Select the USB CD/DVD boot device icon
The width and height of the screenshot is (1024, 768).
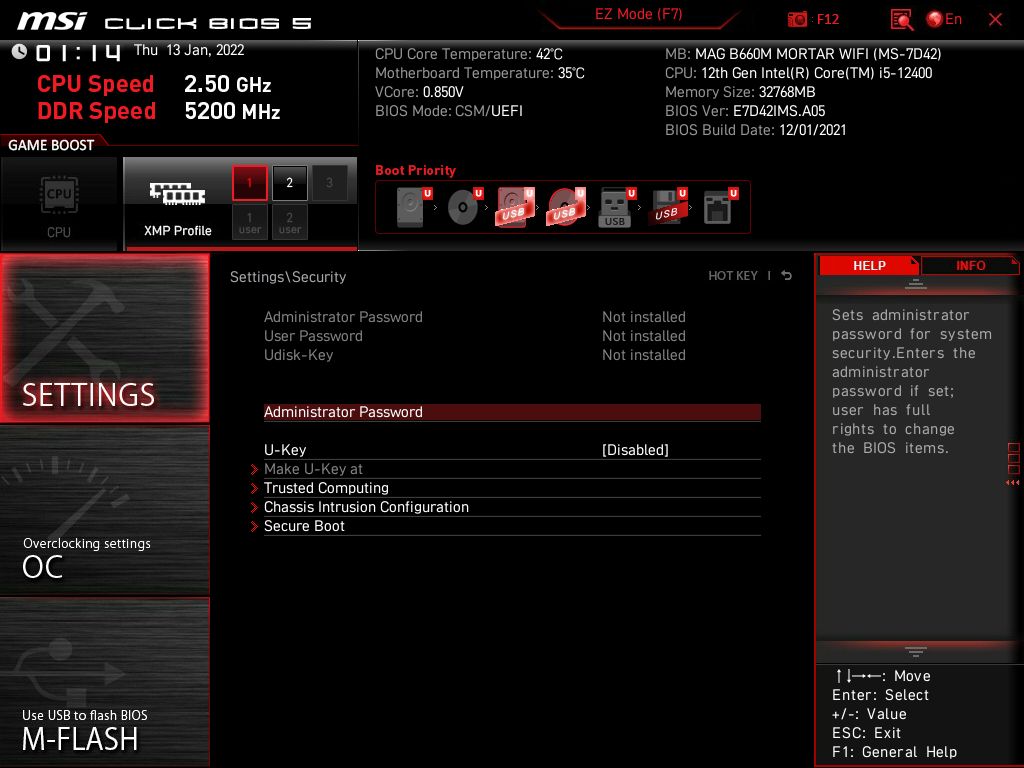(x=566, y=207)
